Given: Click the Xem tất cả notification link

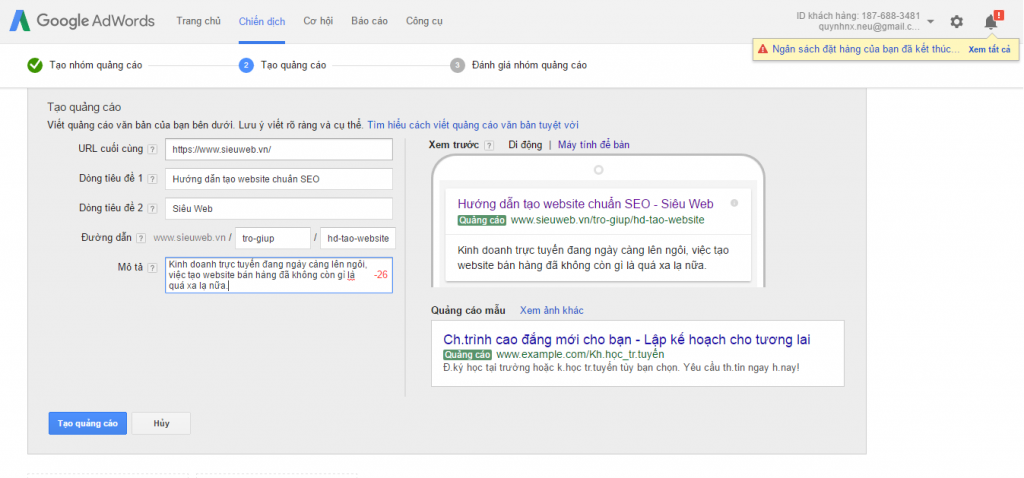Looking at the screenshot, I should [989, 49].
